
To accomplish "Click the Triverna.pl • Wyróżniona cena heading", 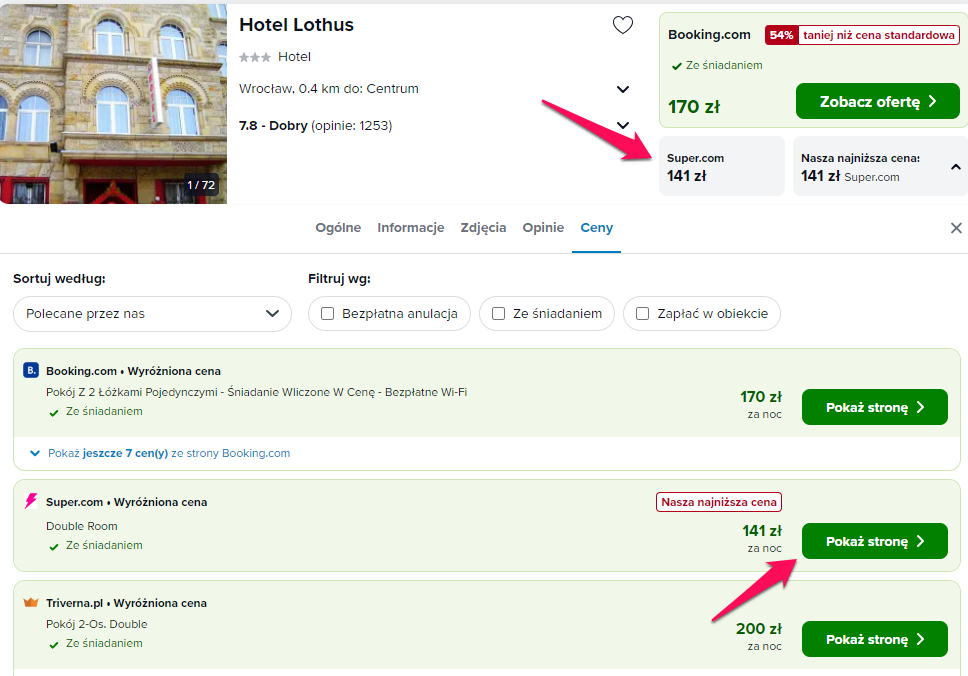I will tap(126, 603).
